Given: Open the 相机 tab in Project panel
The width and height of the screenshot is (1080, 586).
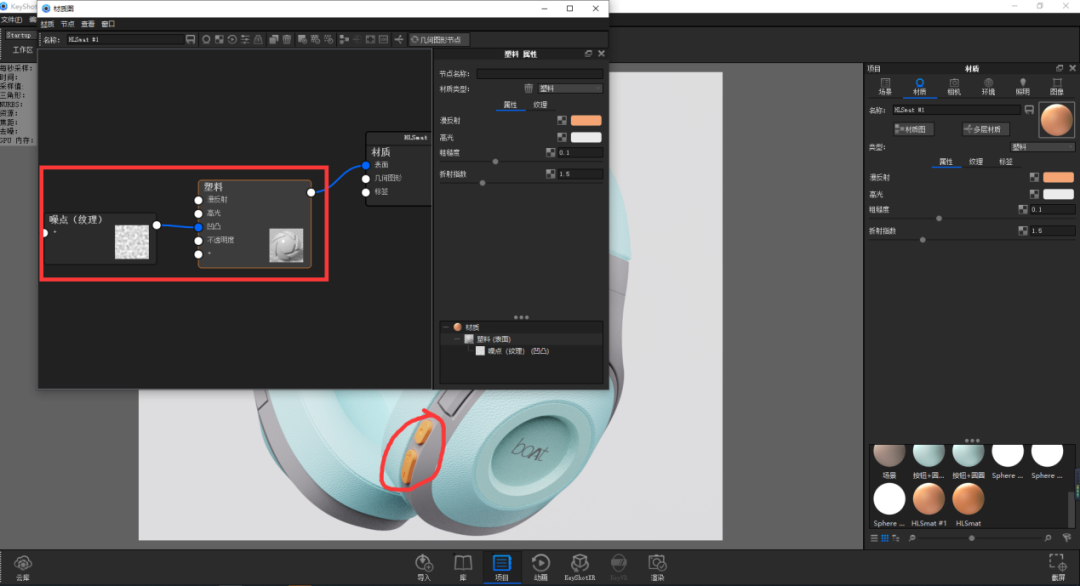Looking at the screenshot, I should 954,87.
